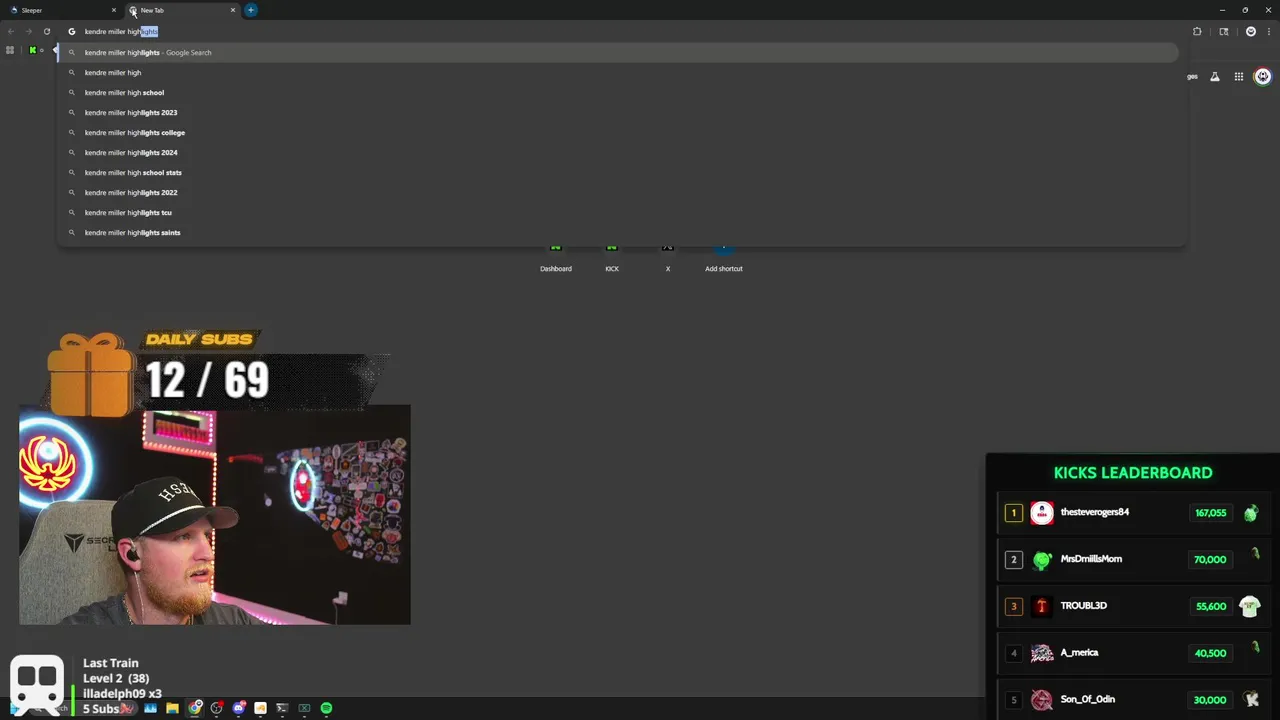The height and width of the screenshot is (720, 1280).
Task: Open Google Chrome from taskbar
Action: 195,708
